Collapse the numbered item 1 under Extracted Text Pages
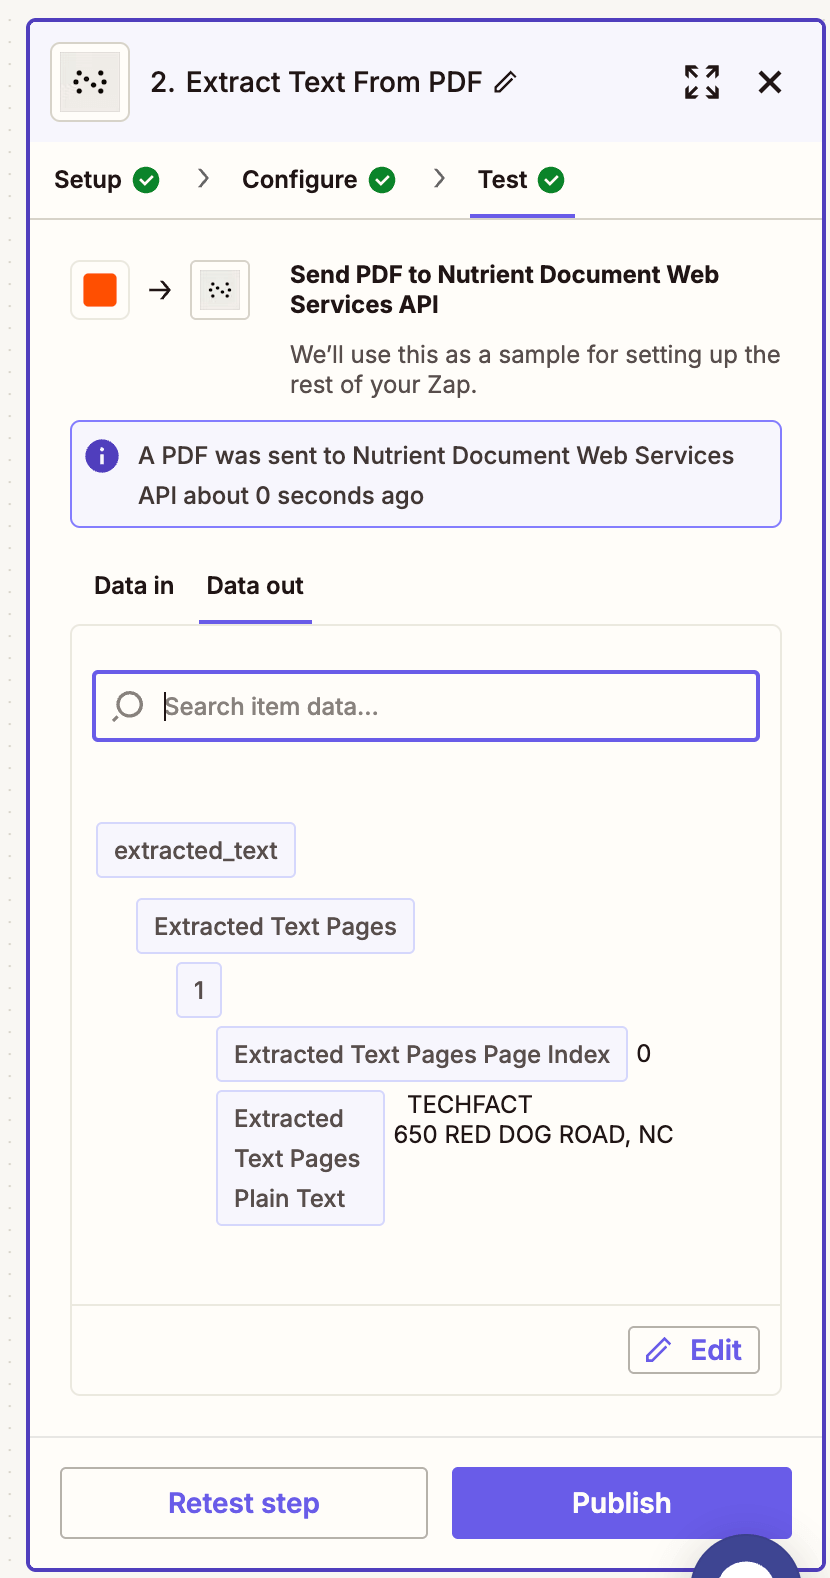 point(198,989)
